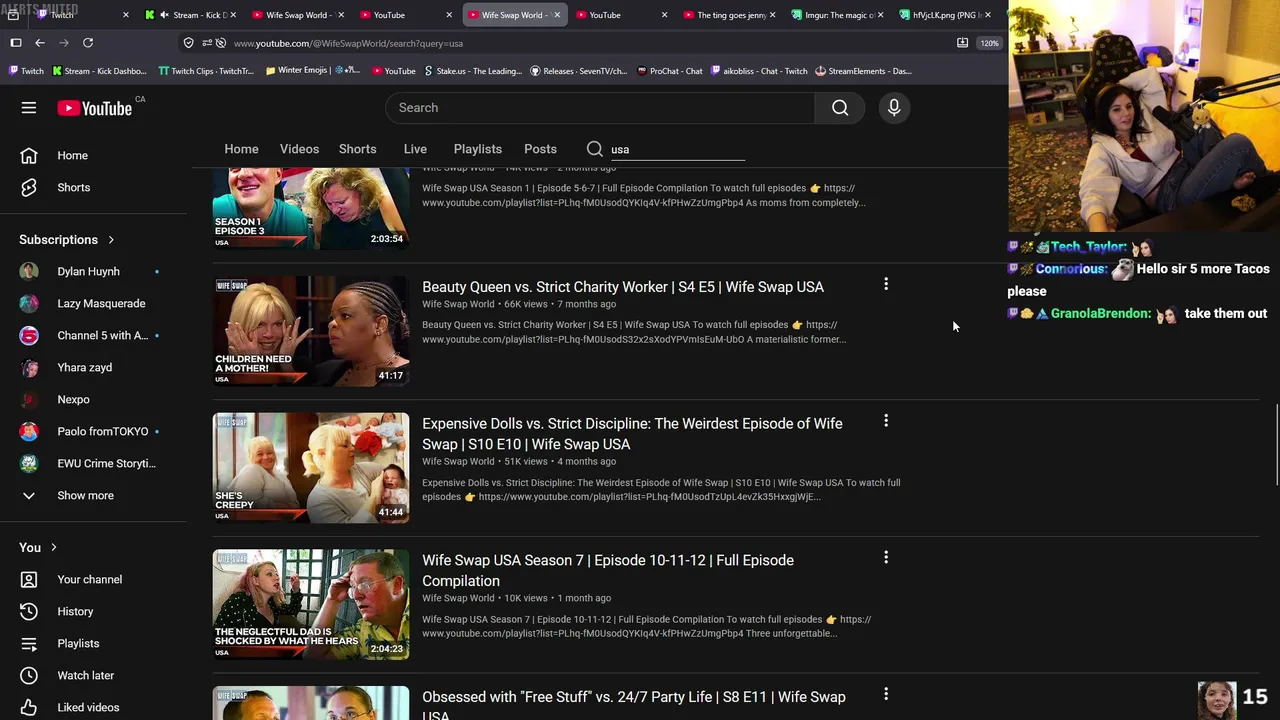The image size is (1280, 720).
Task: Expand the You section chevron
Action: [54, 548]
